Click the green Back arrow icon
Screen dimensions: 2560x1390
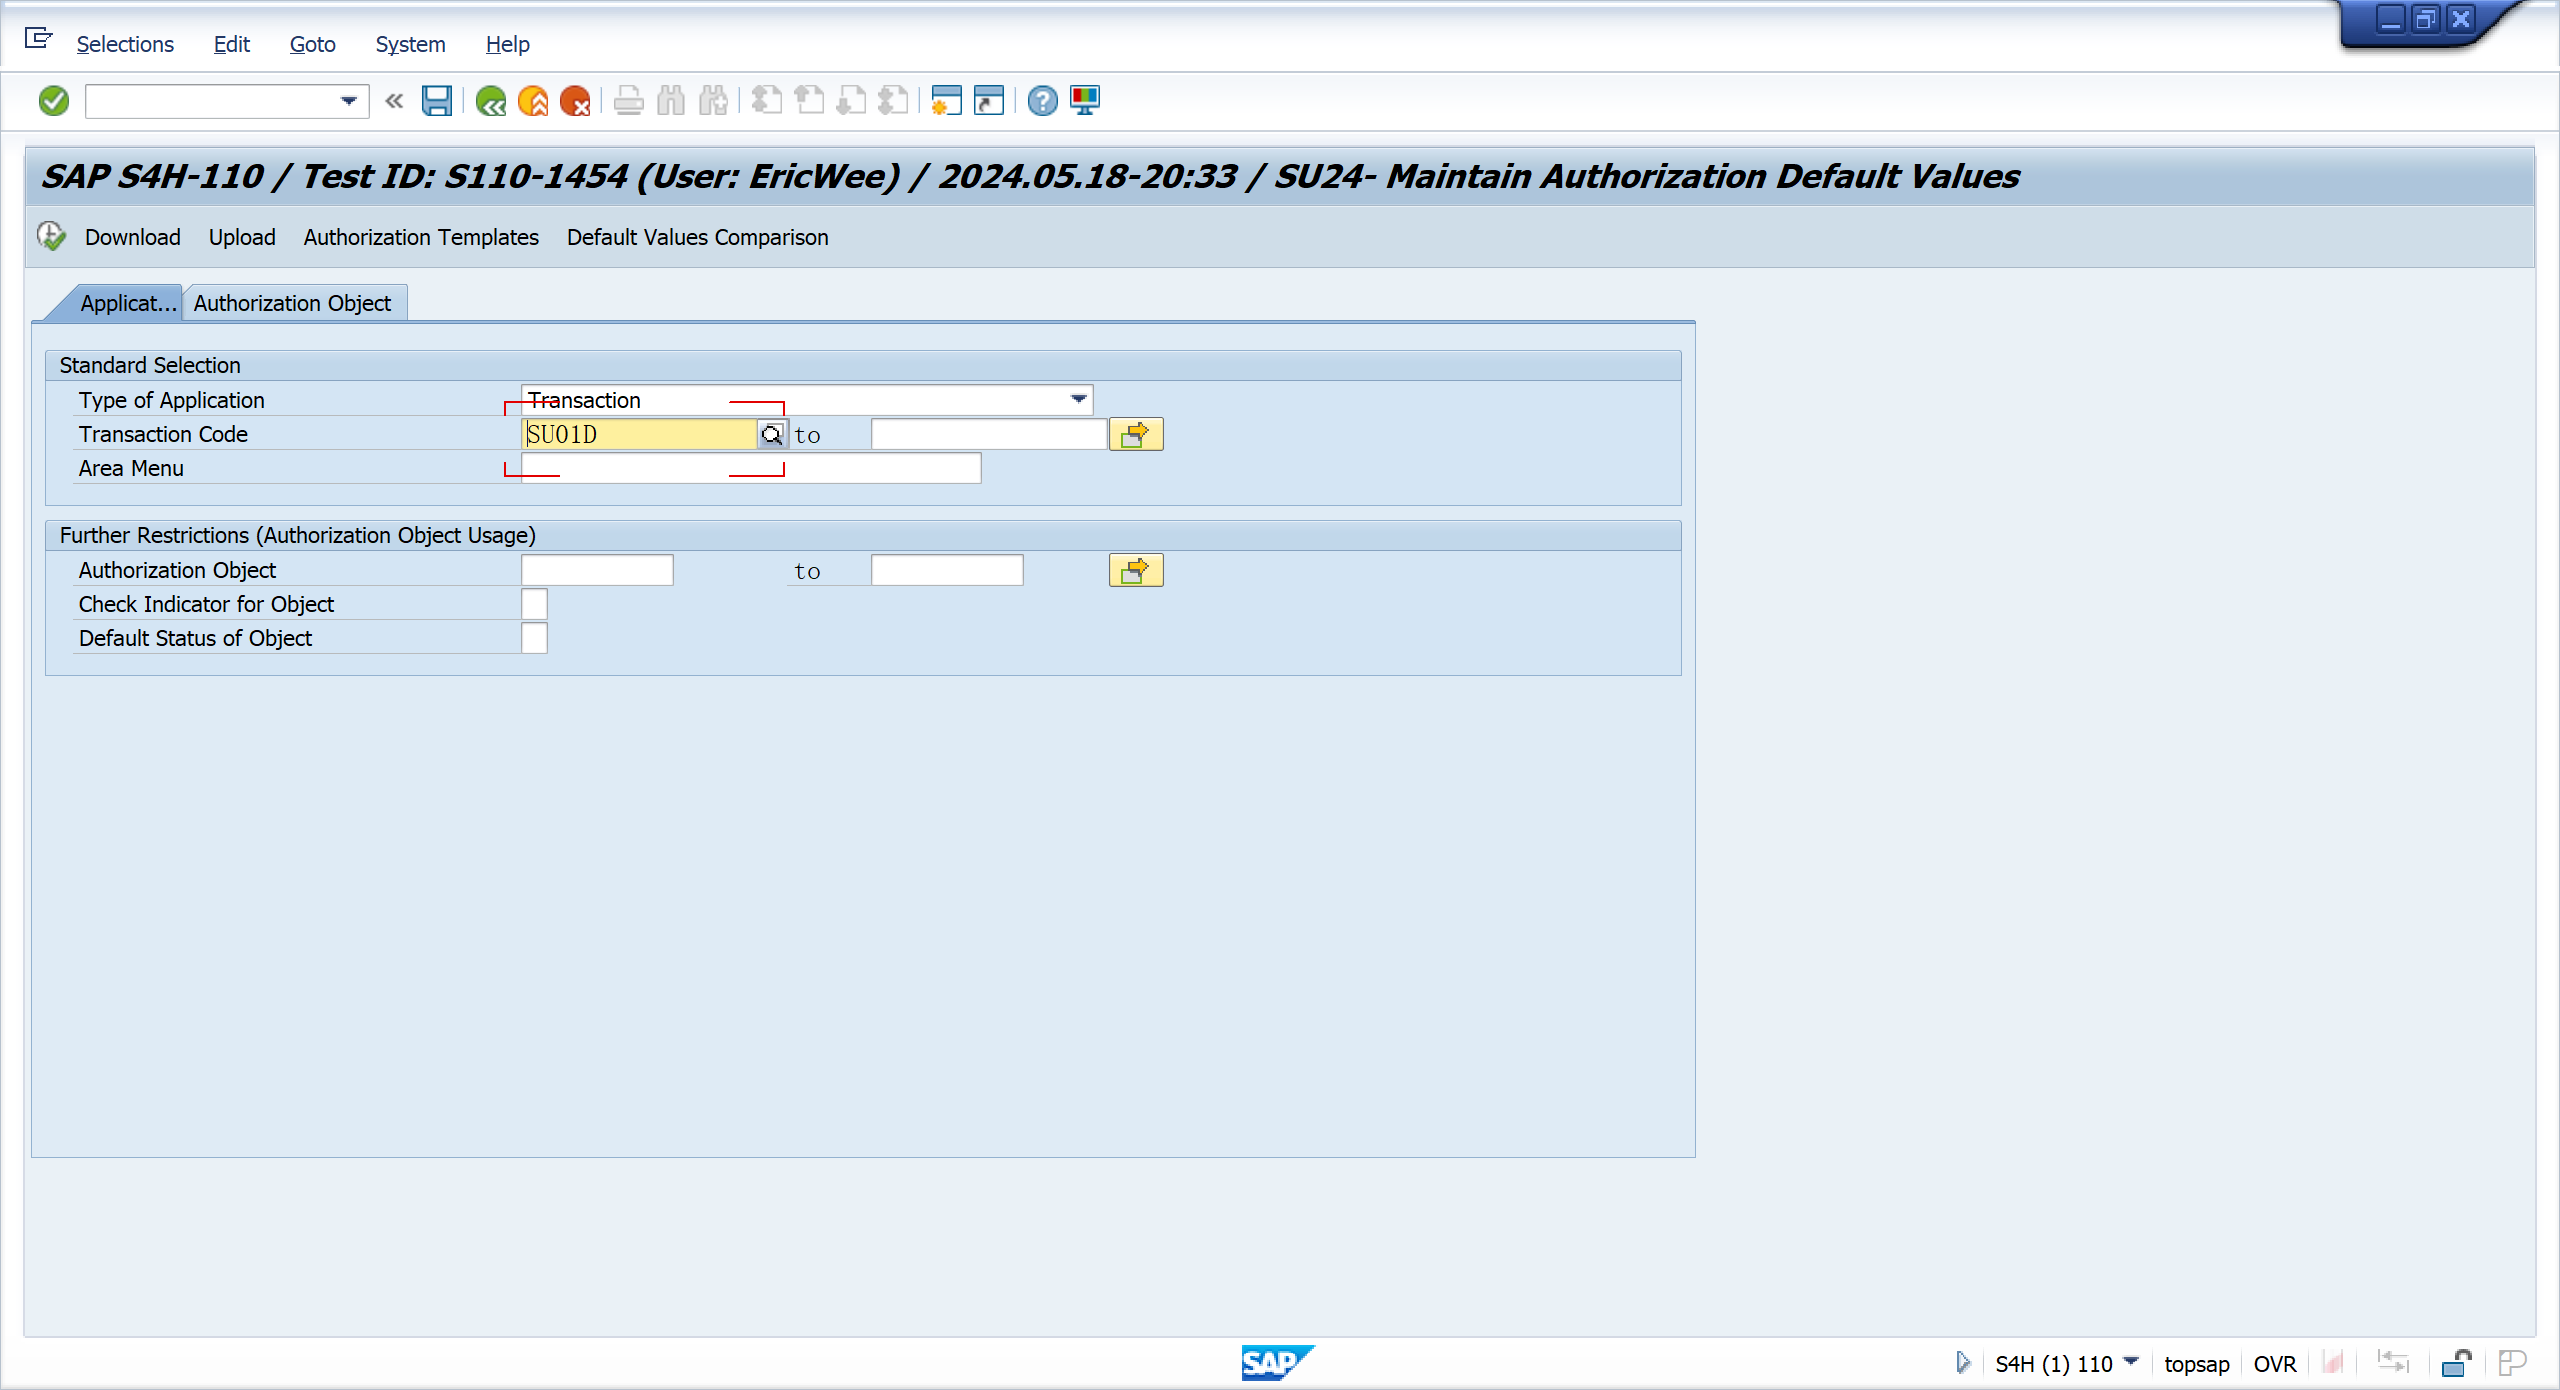tap(490, 101)
